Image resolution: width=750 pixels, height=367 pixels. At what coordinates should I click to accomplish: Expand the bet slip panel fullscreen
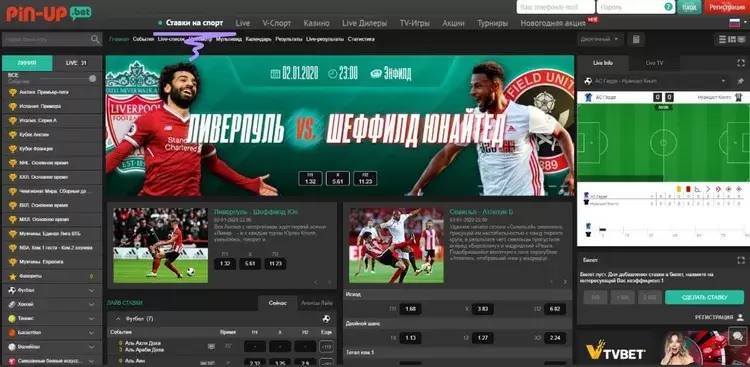click(x=741, y=260)
